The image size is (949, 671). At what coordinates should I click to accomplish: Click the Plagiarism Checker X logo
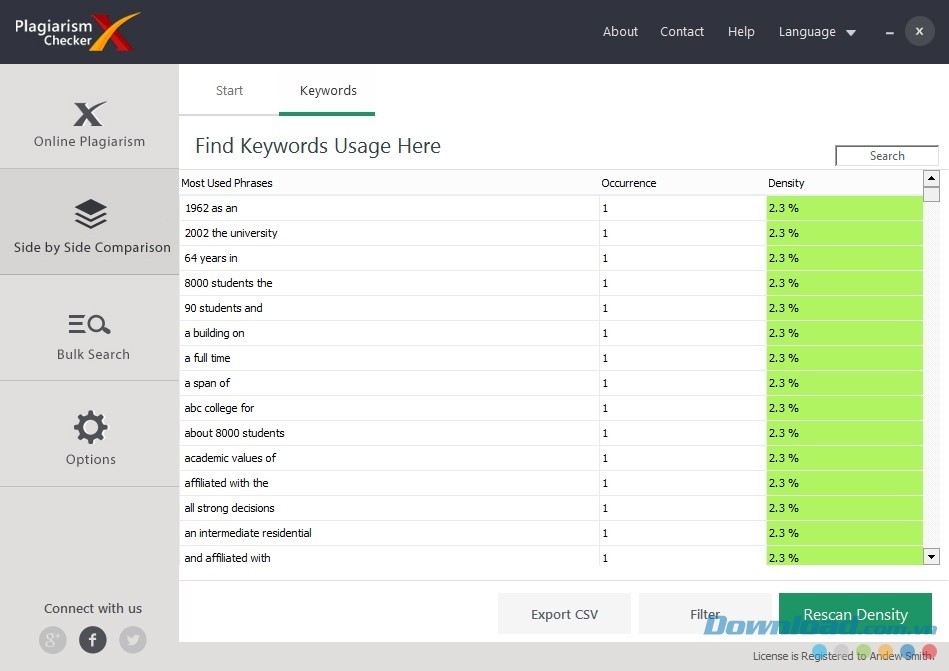76,32
